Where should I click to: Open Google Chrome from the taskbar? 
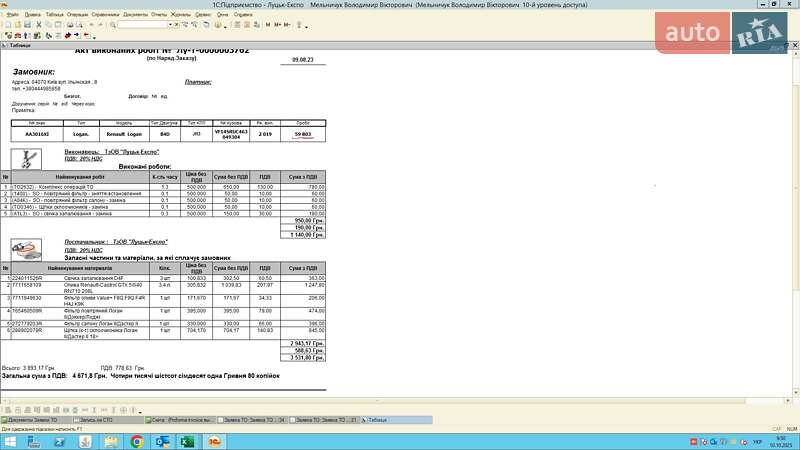click(x=137, y=441)
